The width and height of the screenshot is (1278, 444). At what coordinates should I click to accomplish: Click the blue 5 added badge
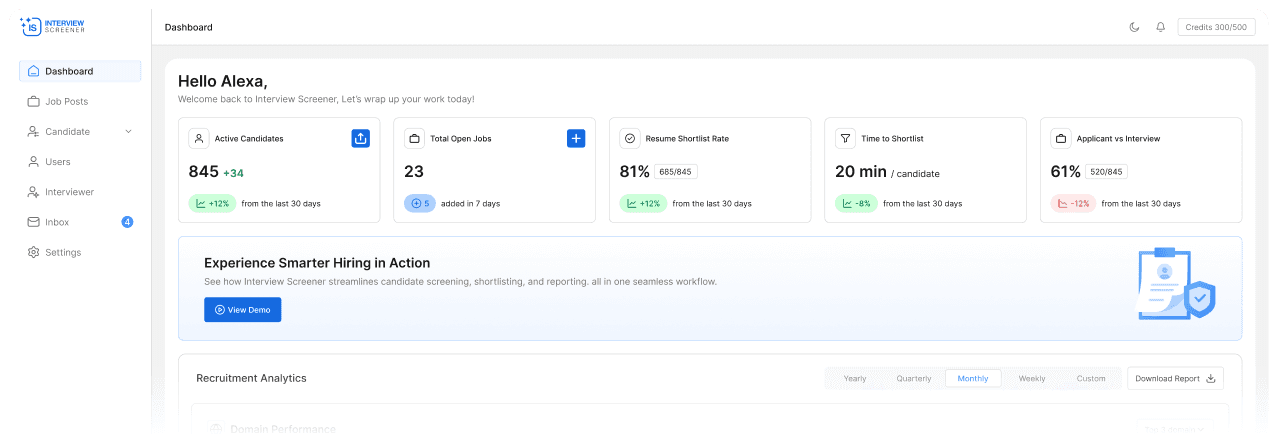pos(420,203)
